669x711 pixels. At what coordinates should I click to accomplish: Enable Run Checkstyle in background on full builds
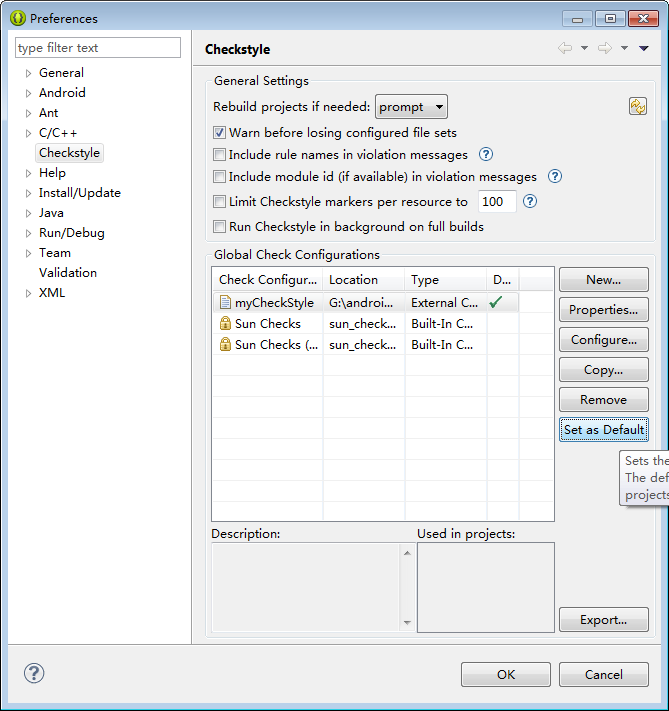220,226
